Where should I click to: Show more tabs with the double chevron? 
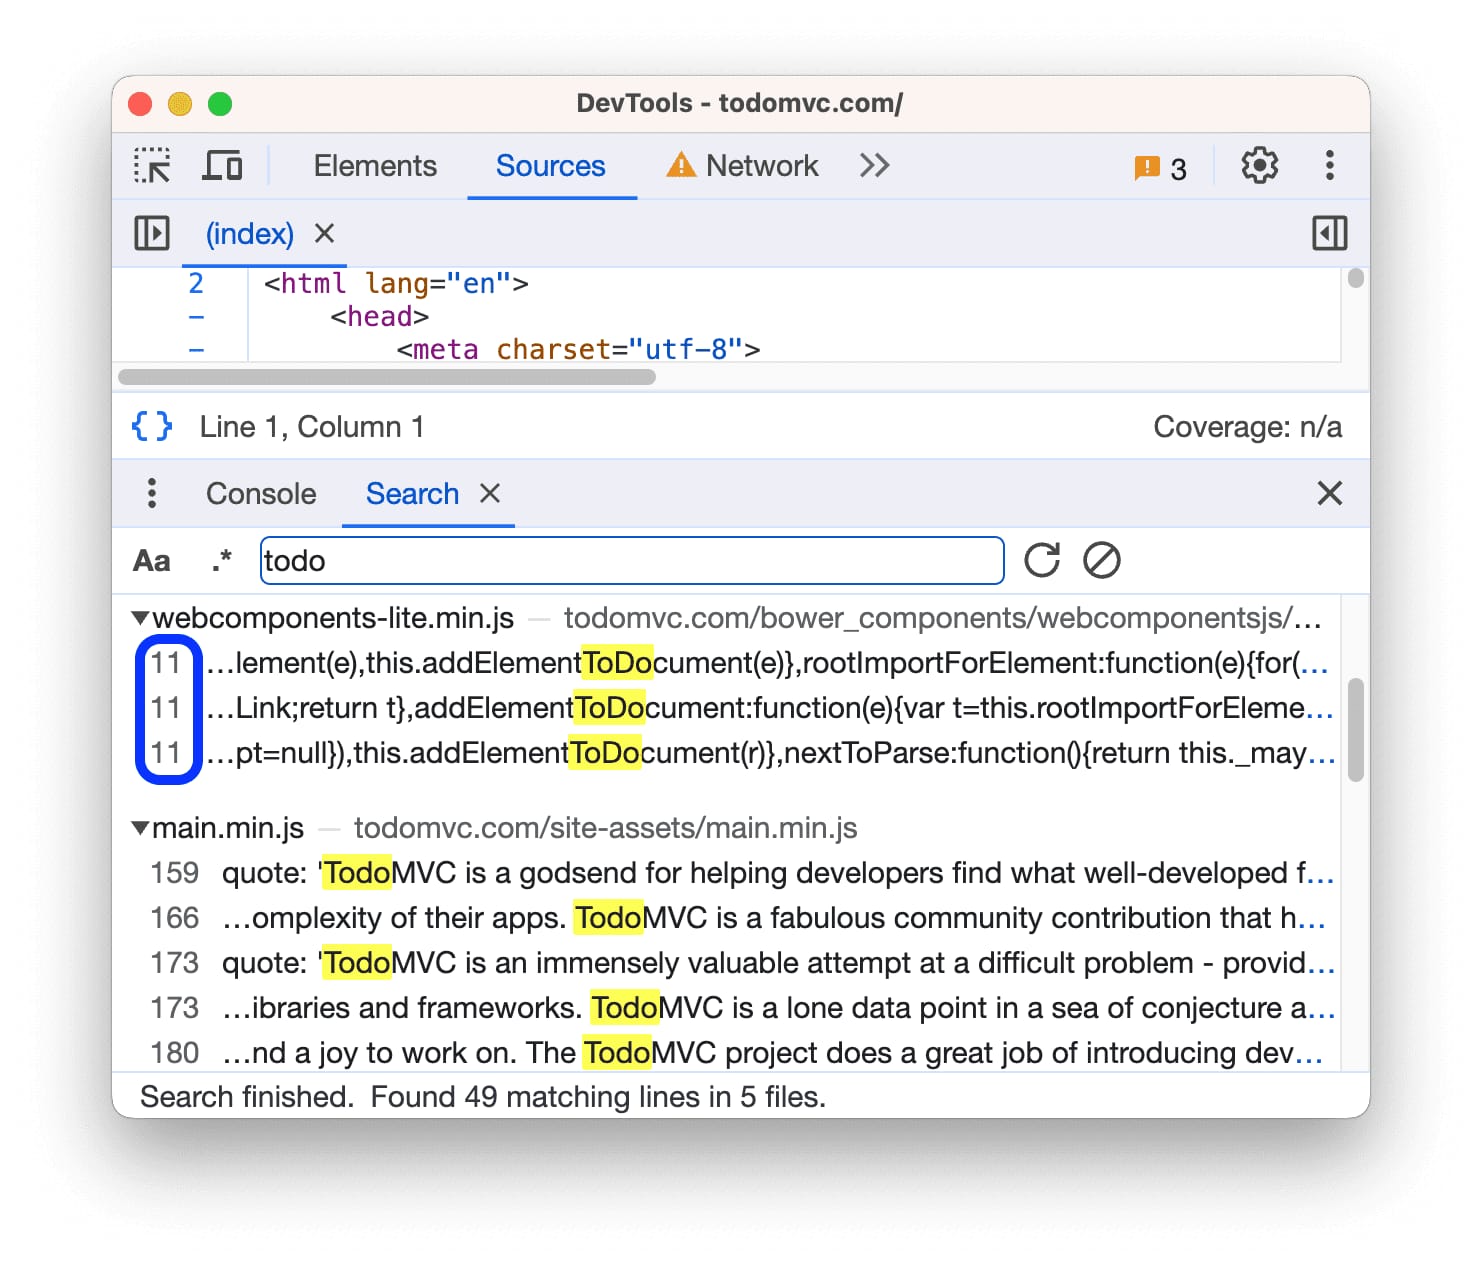[874, 166]
